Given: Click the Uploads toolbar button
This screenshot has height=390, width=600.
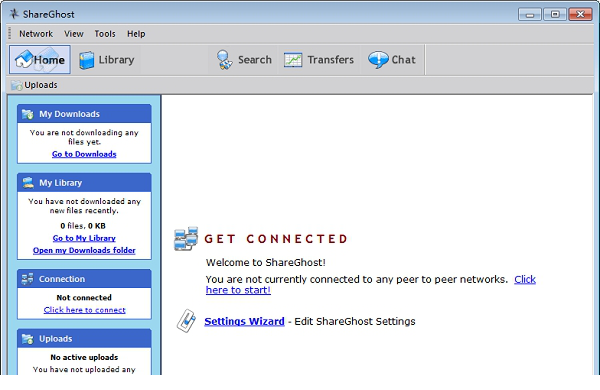Looking at the screenshot, I should pyautogui.click(x=34, y=85).
